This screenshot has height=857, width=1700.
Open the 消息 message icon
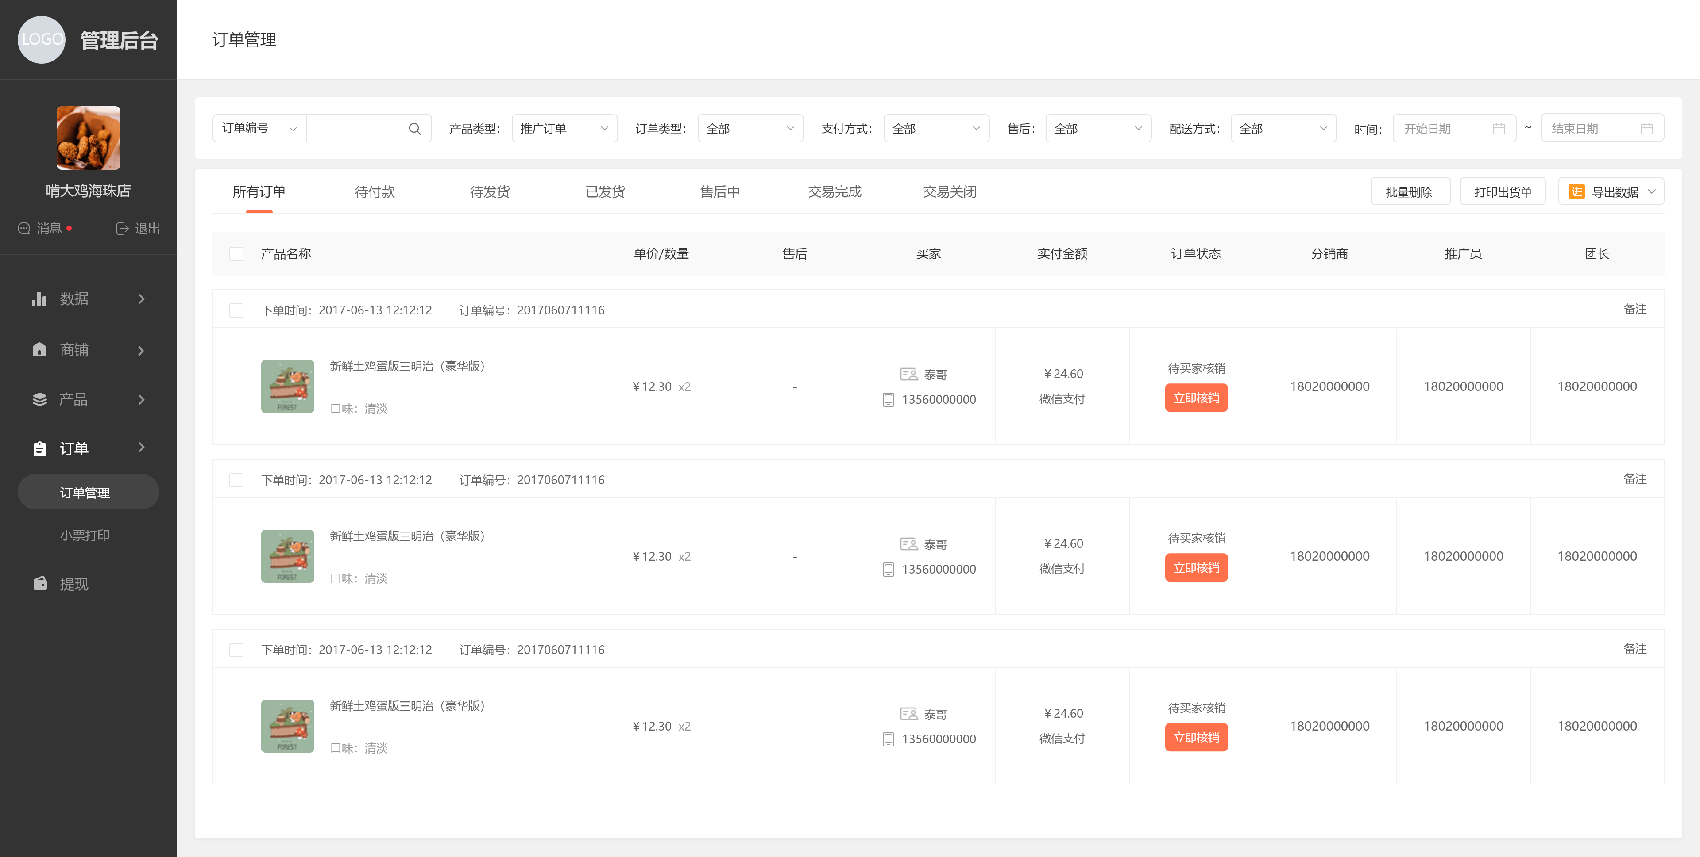[24, 228]
